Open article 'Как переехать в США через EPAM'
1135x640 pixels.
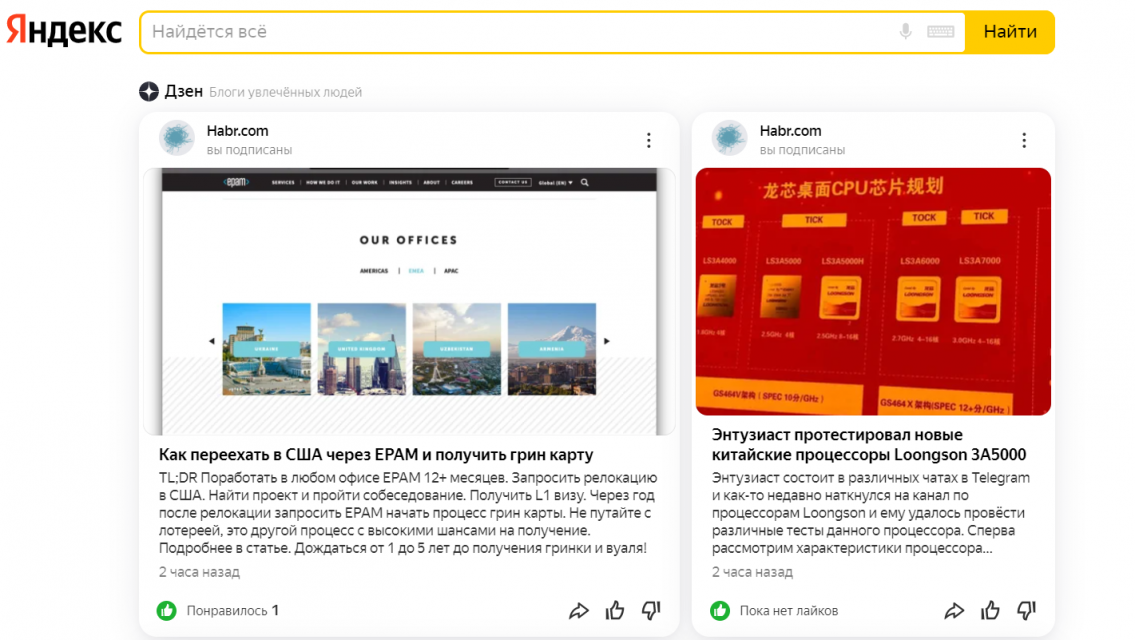(376, 455)
